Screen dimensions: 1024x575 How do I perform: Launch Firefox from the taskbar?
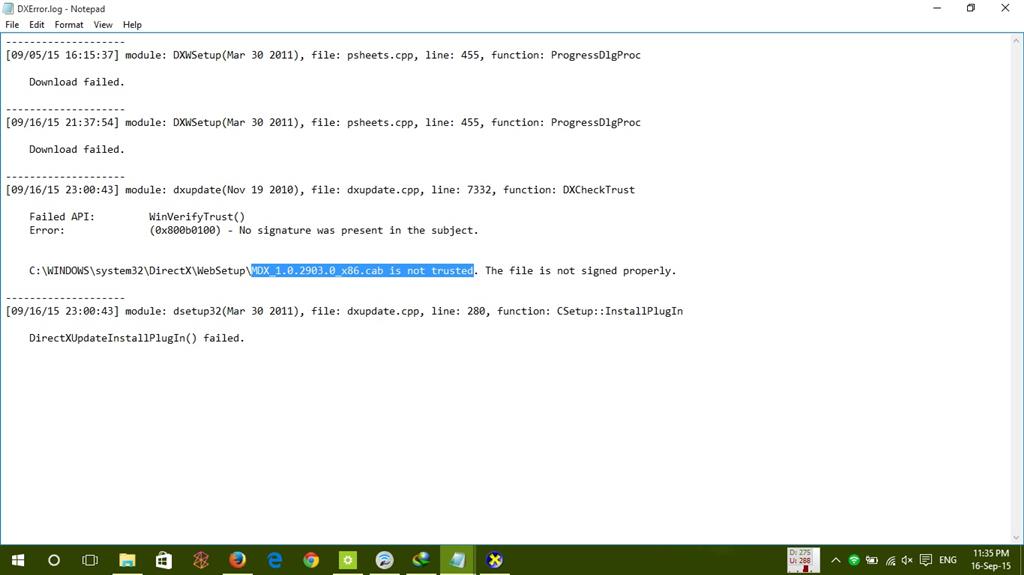(237, 560)
